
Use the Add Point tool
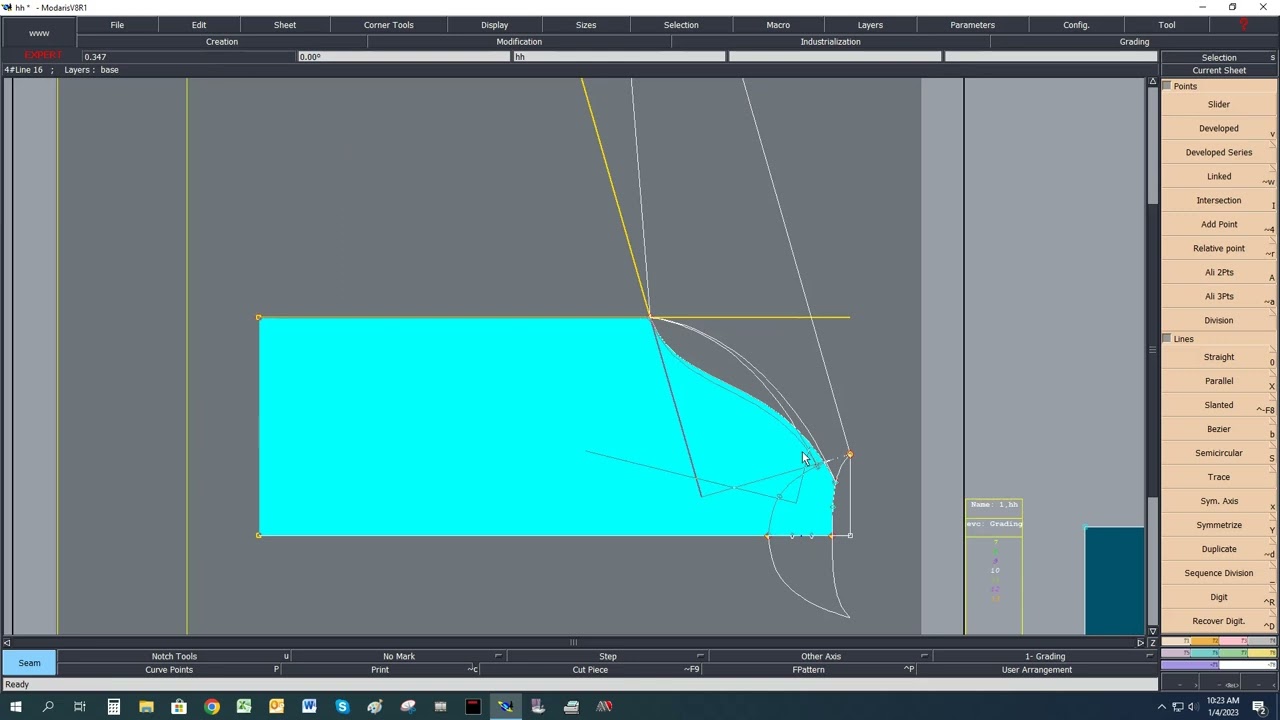1218,224
